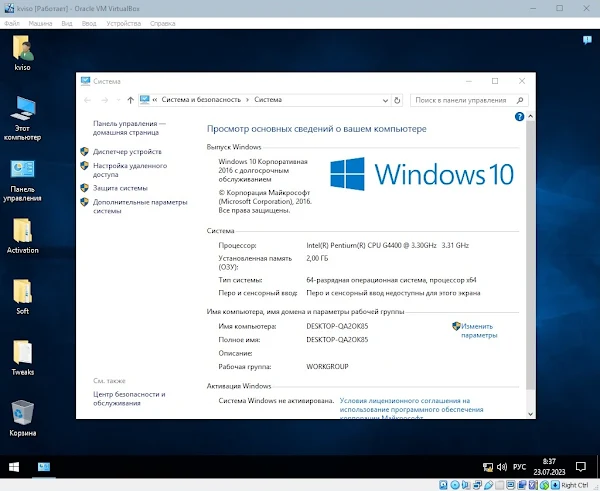Image resolution: width=600 pixels, height=491 pixels.
Task: Click VirtualBox USB devices indicator
Action: pyautogui.click(x=489, y=485)
